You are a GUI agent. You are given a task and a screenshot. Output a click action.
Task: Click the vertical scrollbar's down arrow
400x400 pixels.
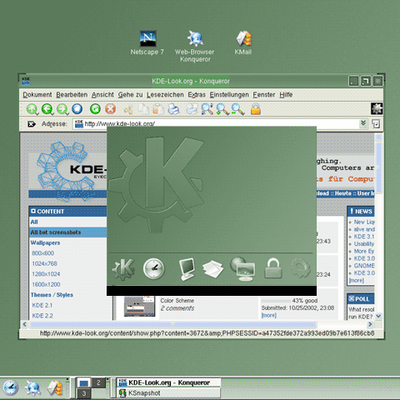coord(379,316)
